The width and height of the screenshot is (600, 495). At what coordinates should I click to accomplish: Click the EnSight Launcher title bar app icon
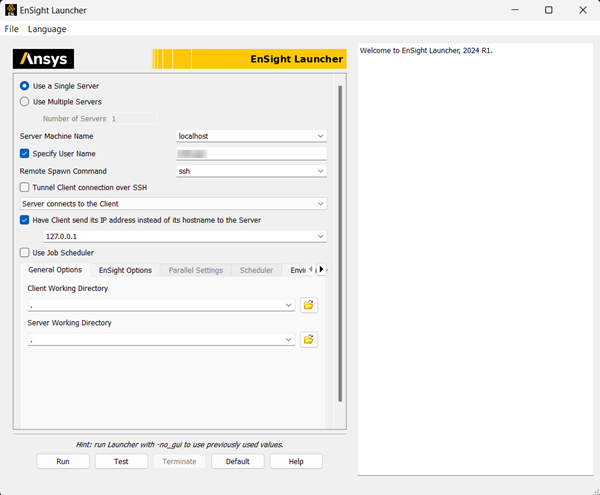(11, 10)
